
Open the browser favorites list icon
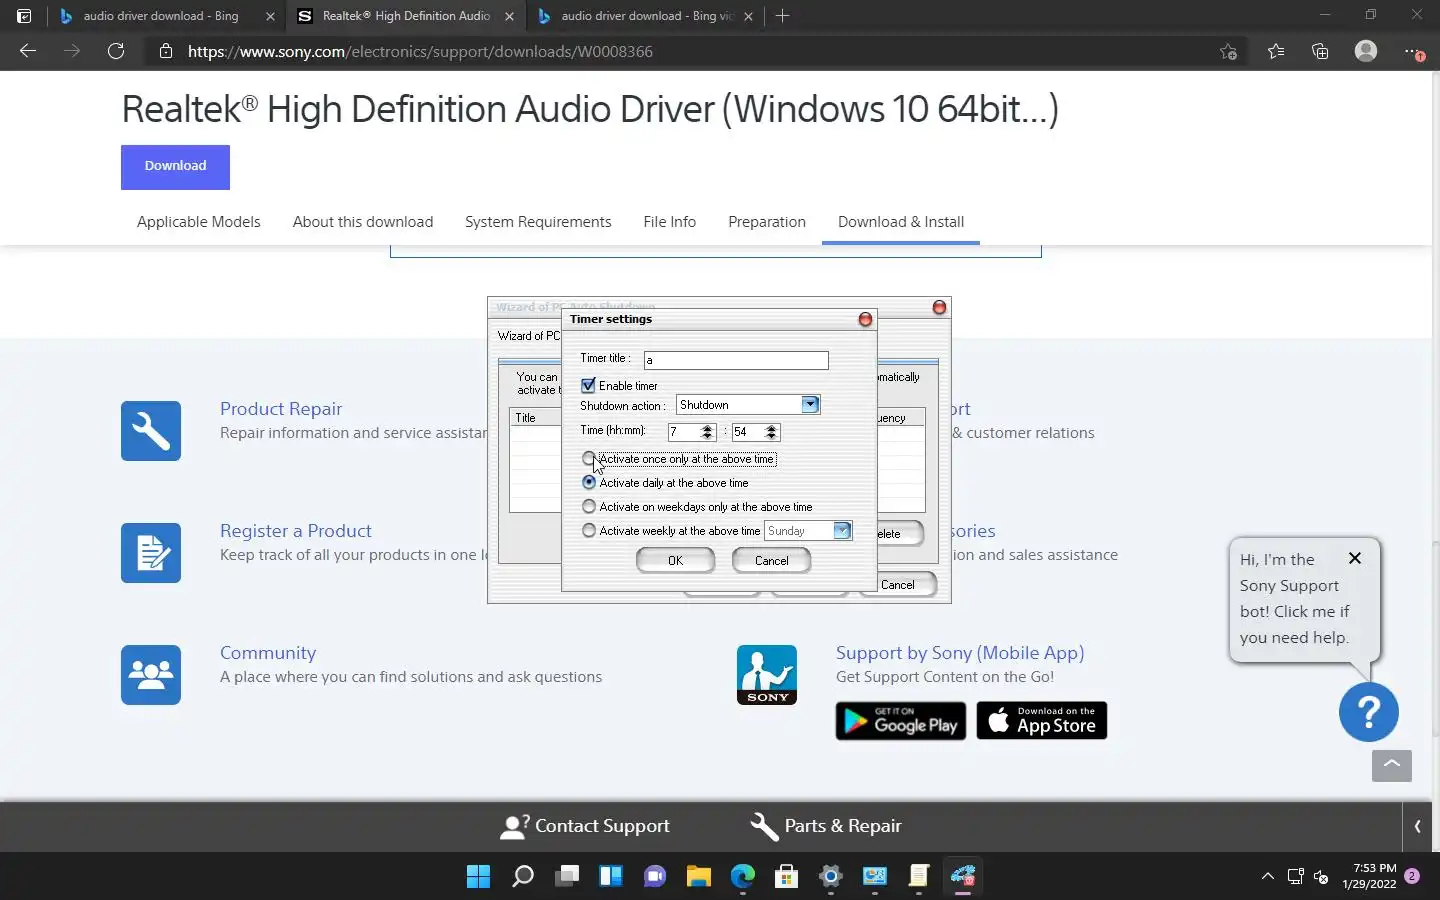pos(1276,51)
